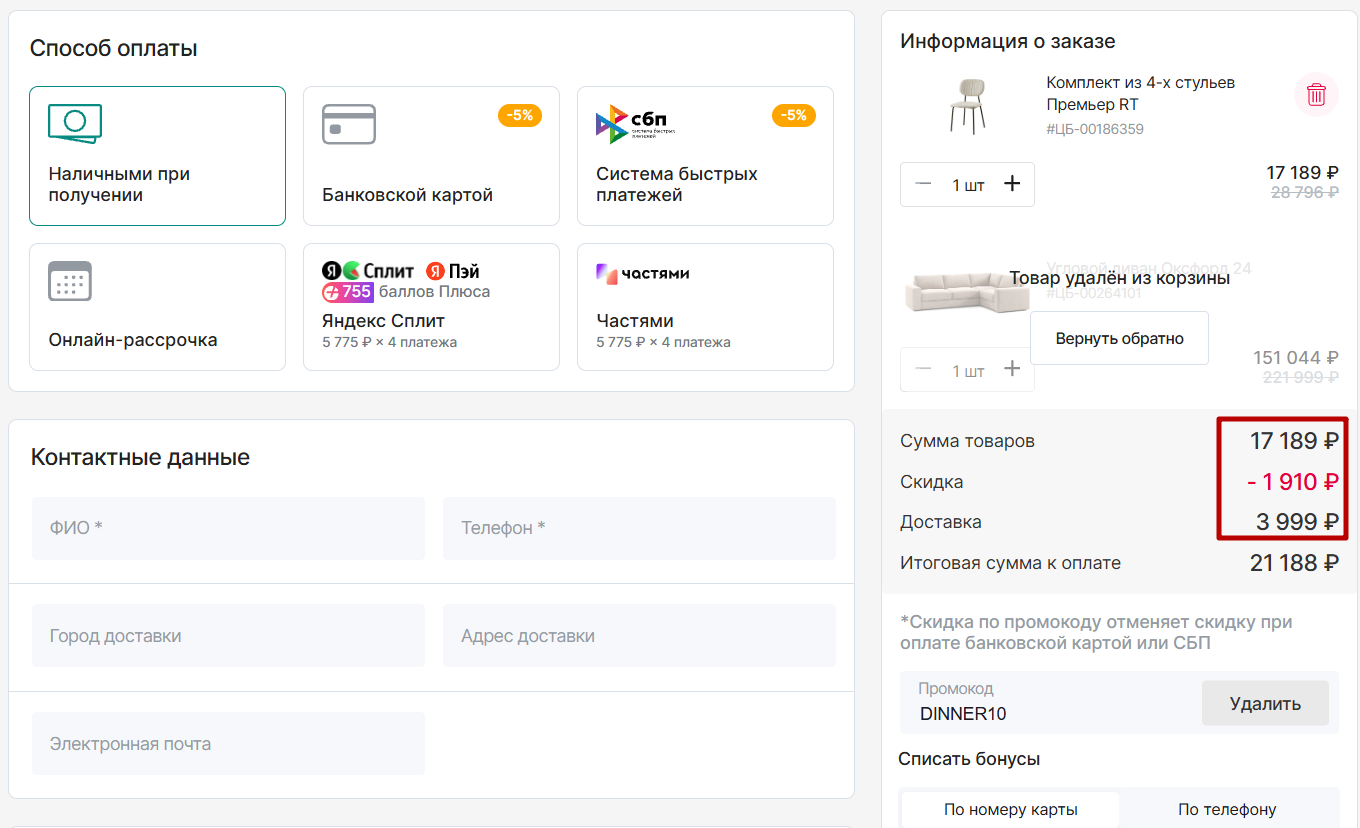Screen dimensions: 1360x828
Task: Choose Яндекс Сплит payment tile
Action: point(431,307)
